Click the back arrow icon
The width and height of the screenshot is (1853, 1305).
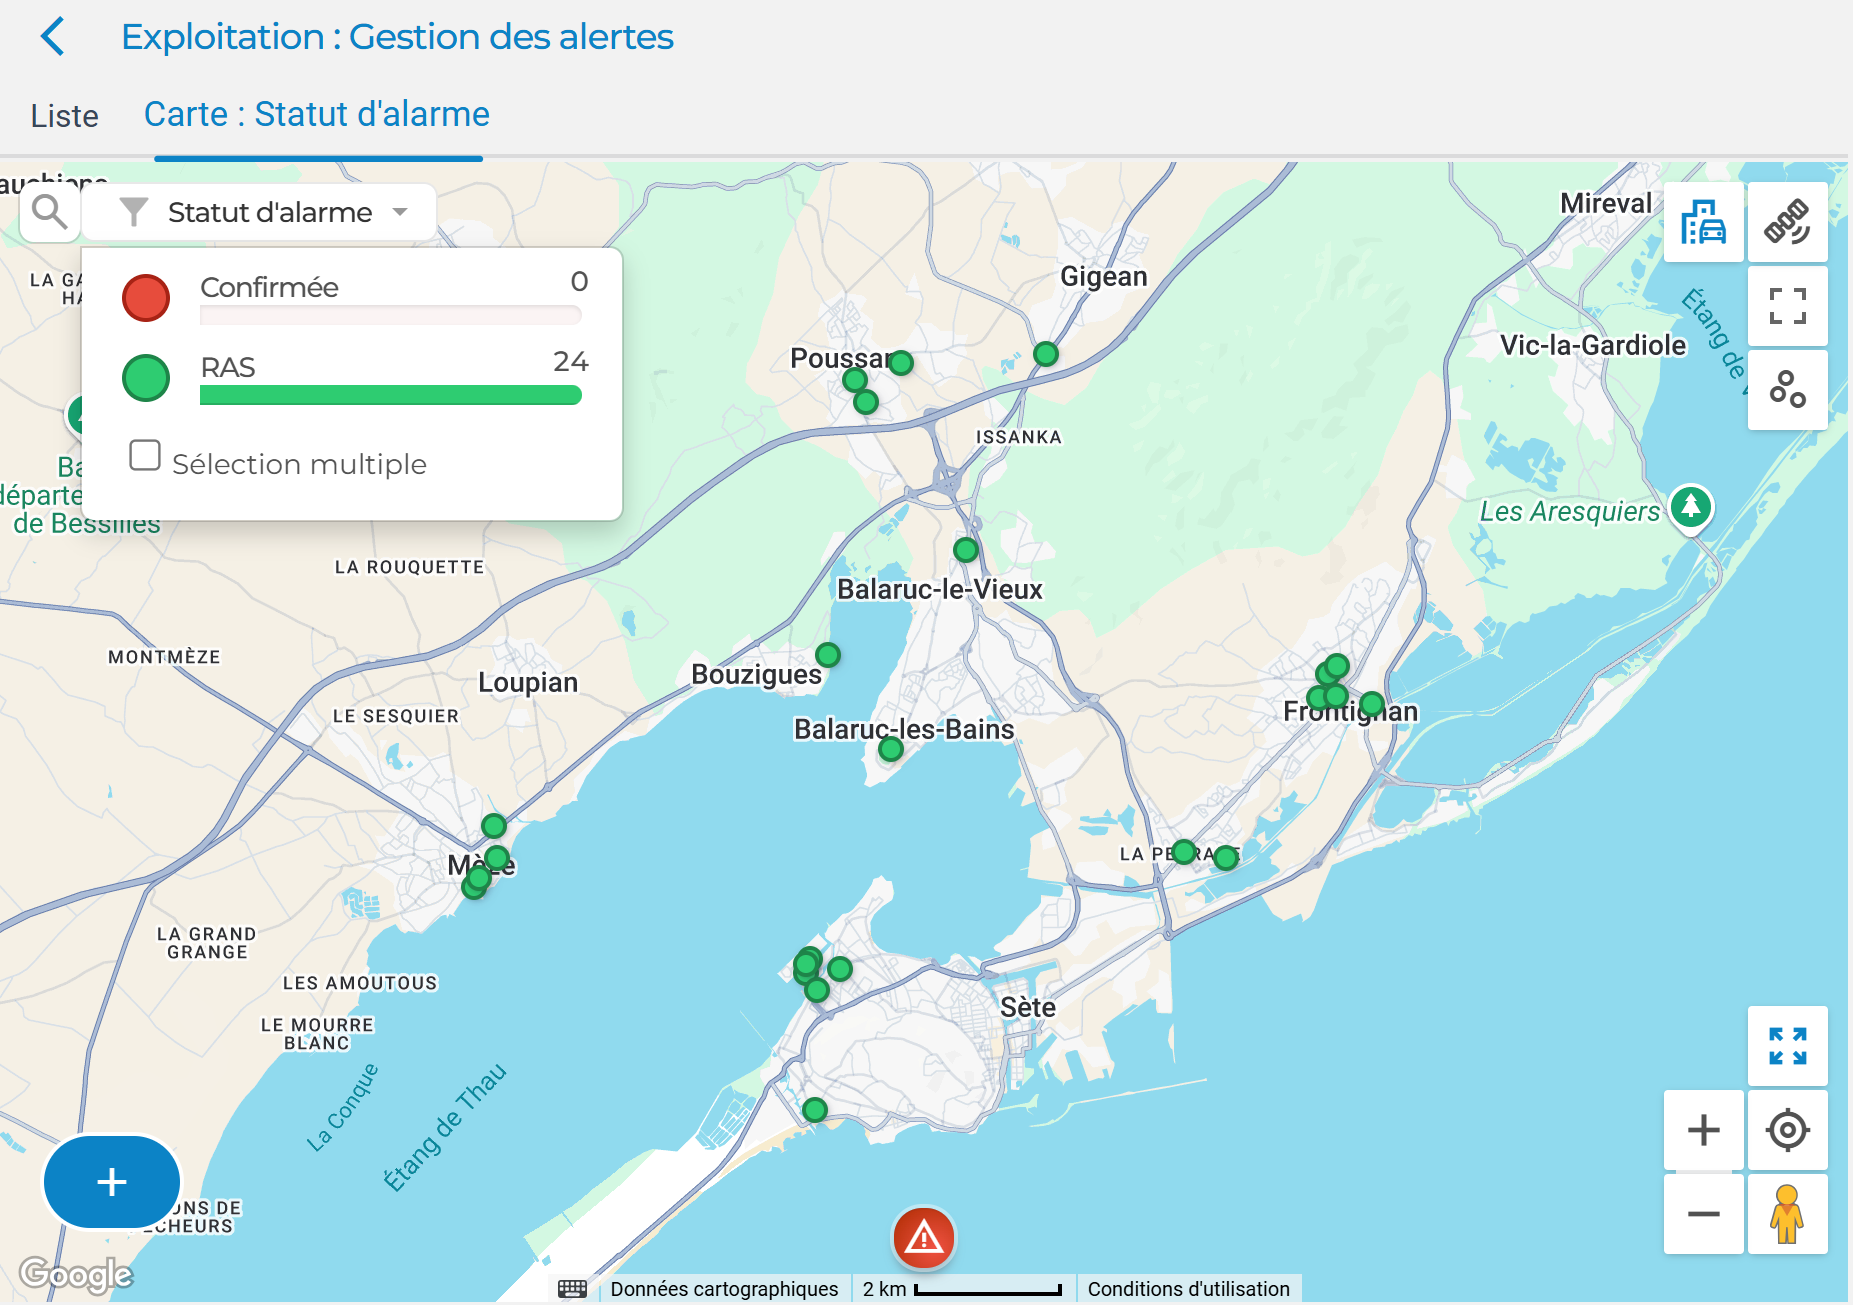coord(53,37)
